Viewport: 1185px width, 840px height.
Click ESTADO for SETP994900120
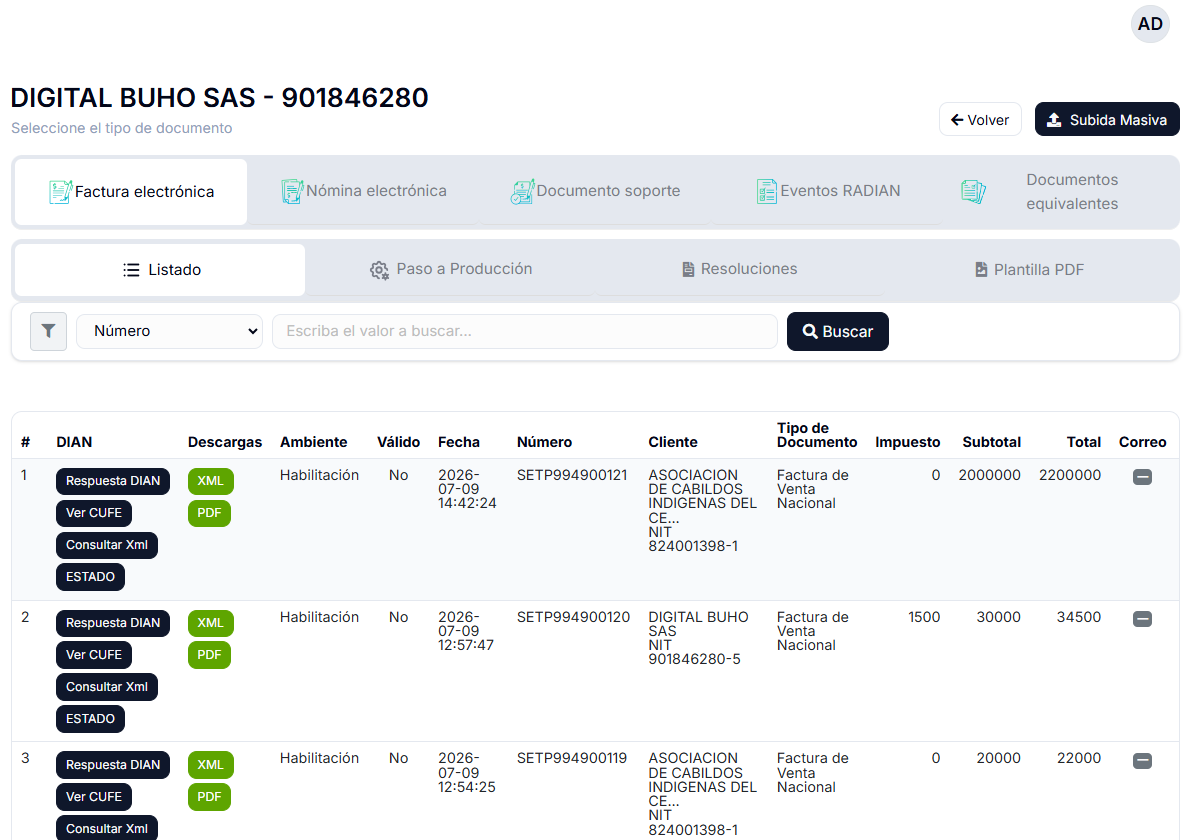[x=90, y=719]
